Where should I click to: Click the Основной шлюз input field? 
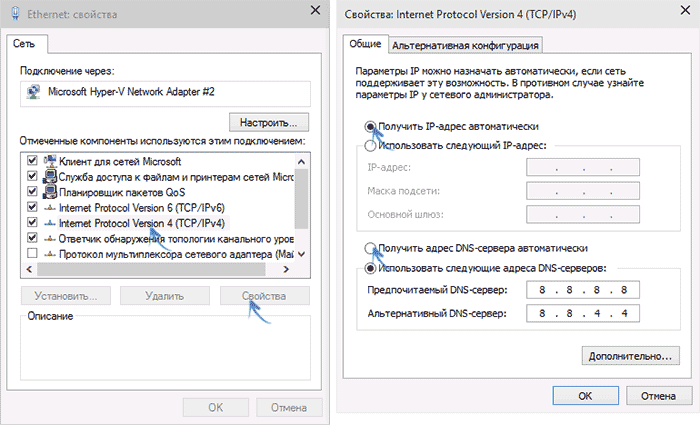(x=583, y=214)
